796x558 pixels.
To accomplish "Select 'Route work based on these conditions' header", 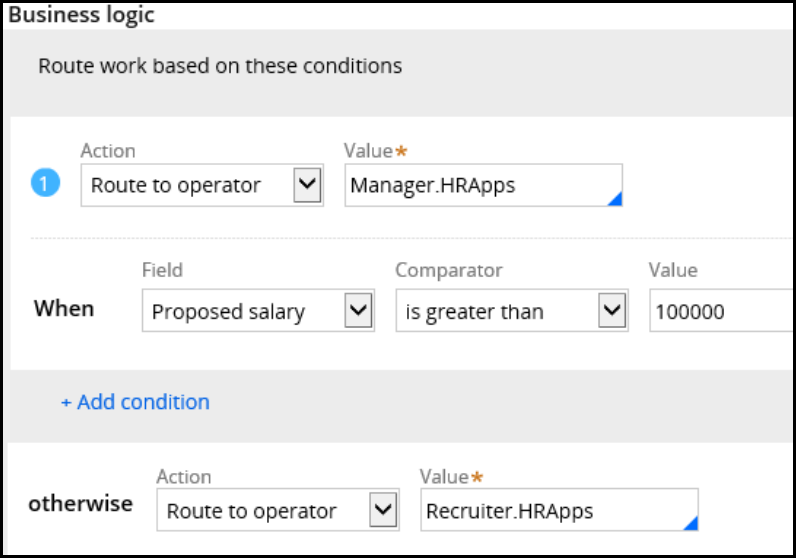I will coord(220,66).
